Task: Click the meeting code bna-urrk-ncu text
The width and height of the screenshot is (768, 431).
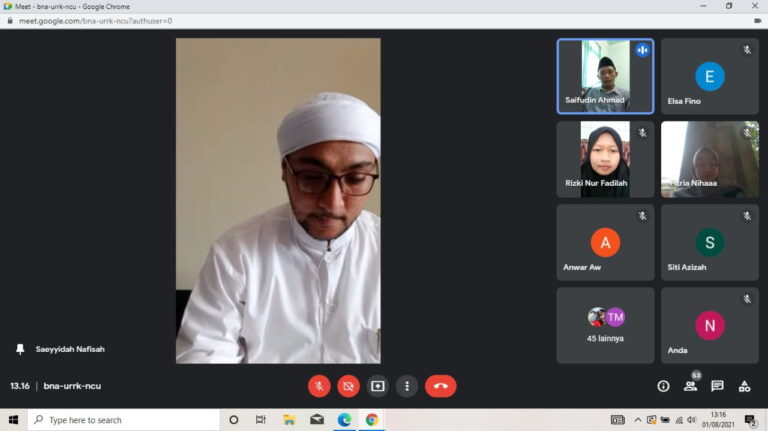Action: tap(72, 386)
